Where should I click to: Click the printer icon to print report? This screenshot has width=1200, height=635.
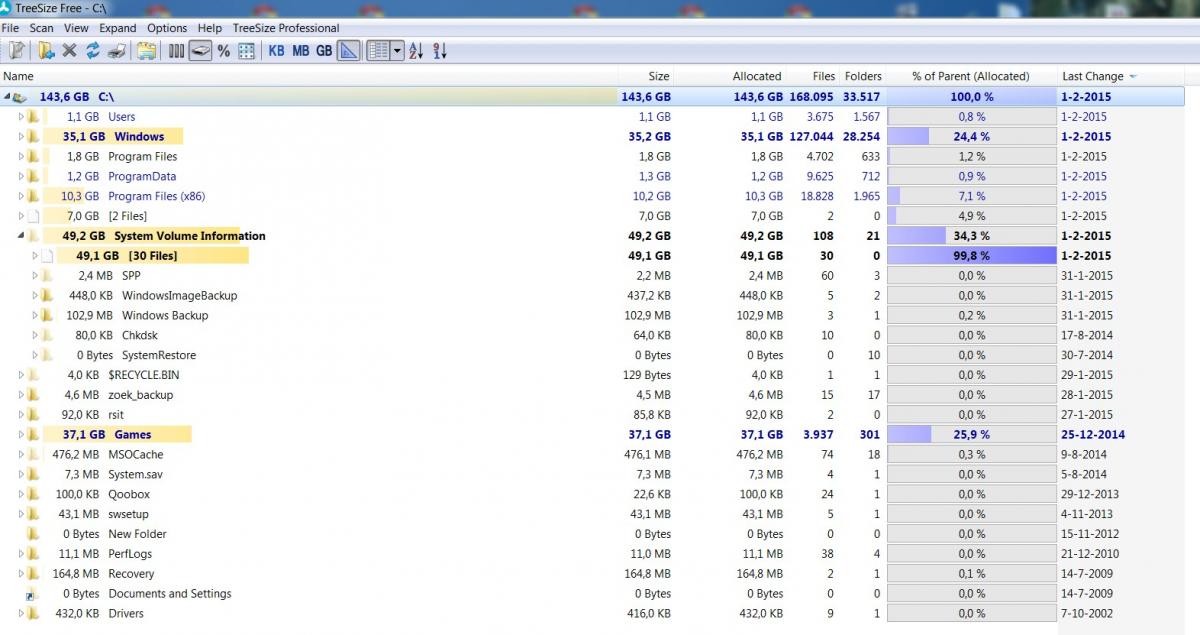pos(116,51)
